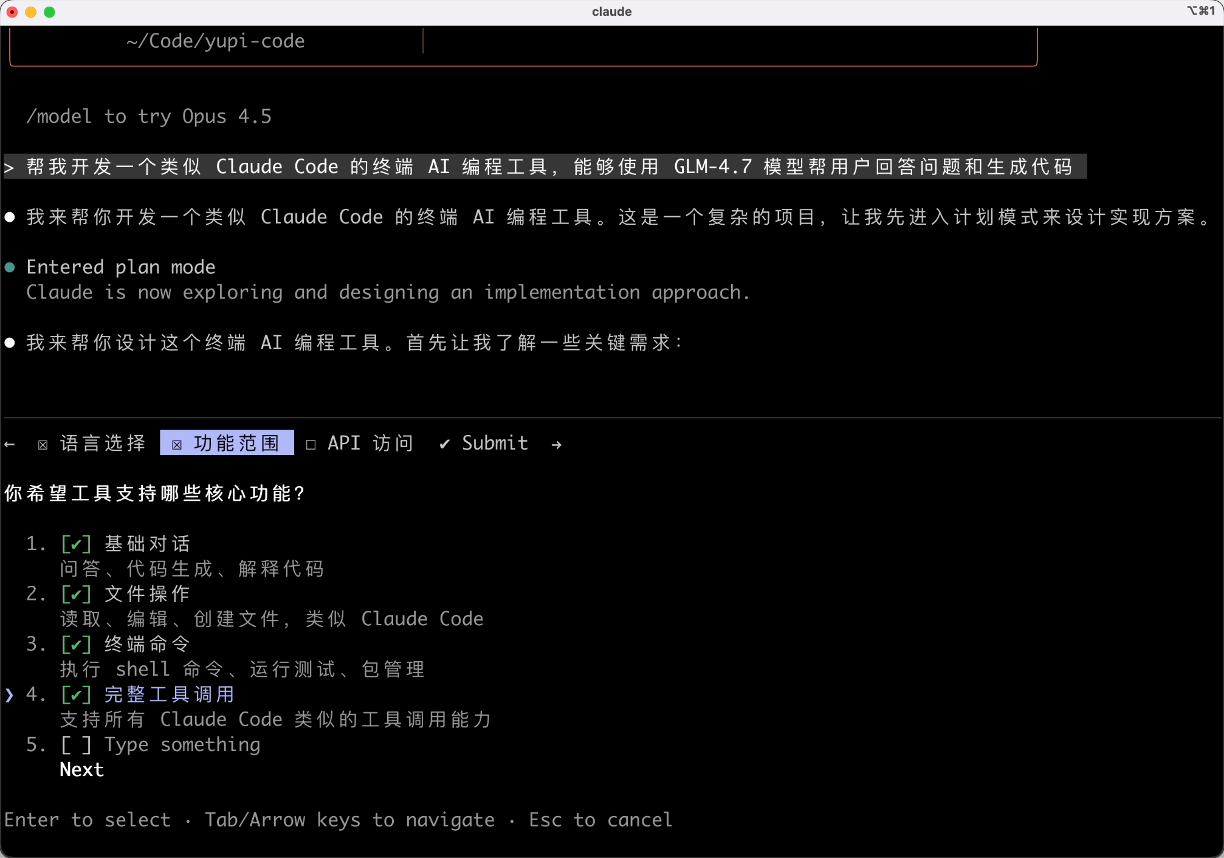This screenshot has width=1224, height=858.
Task: Select the 功能范围 tab
Action: [x=227, y=443]
